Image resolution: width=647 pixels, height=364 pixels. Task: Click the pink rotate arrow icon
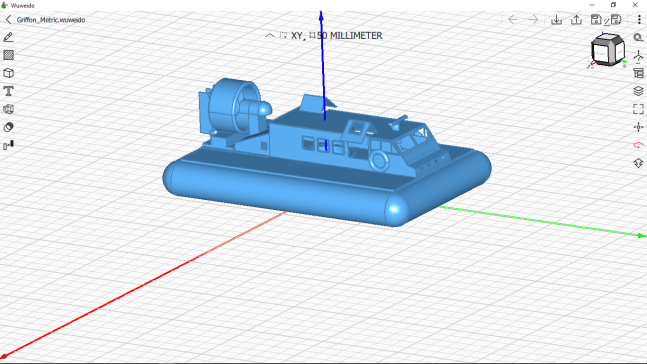638,145
